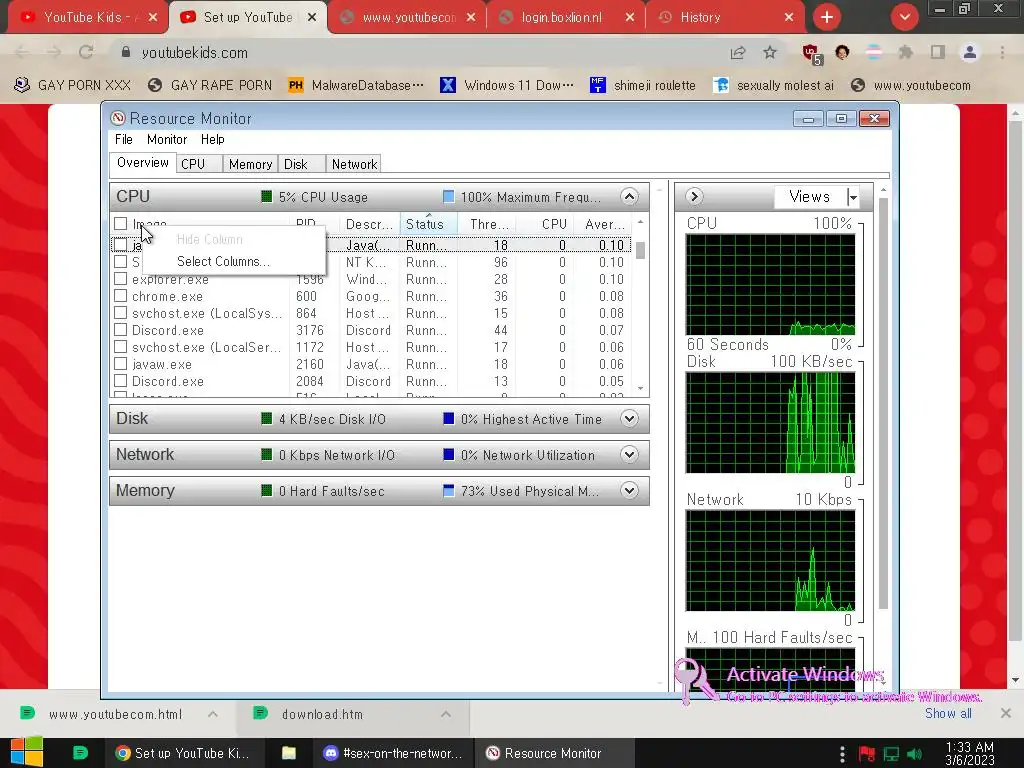Viewport: 1024px width, 768px height.
Task: Check the explorer.exe process checkbox
Action: pos(120,279)
